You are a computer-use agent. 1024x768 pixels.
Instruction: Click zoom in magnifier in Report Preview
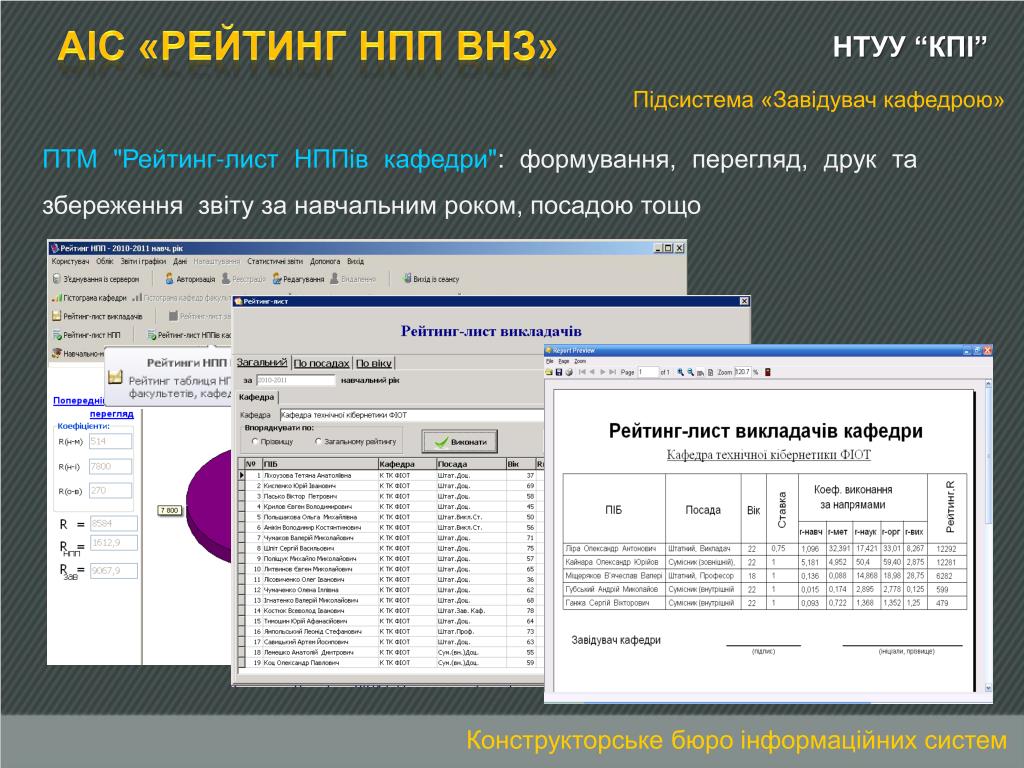coord(680,372)
